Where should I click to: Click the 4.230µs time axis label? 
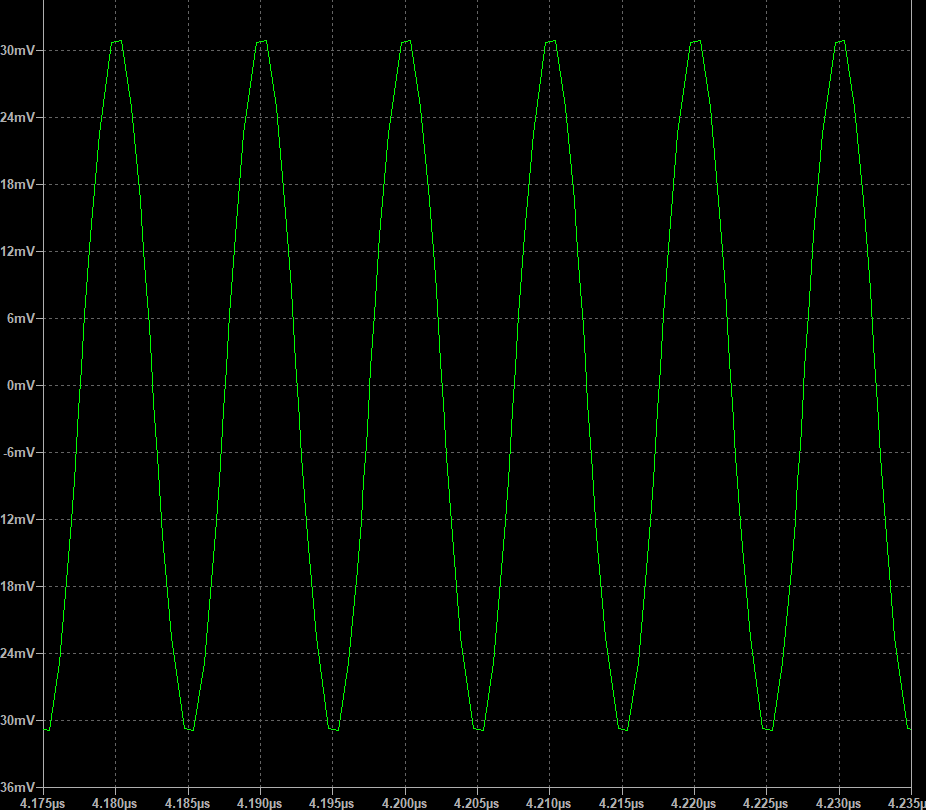click(x=838, y=802)
